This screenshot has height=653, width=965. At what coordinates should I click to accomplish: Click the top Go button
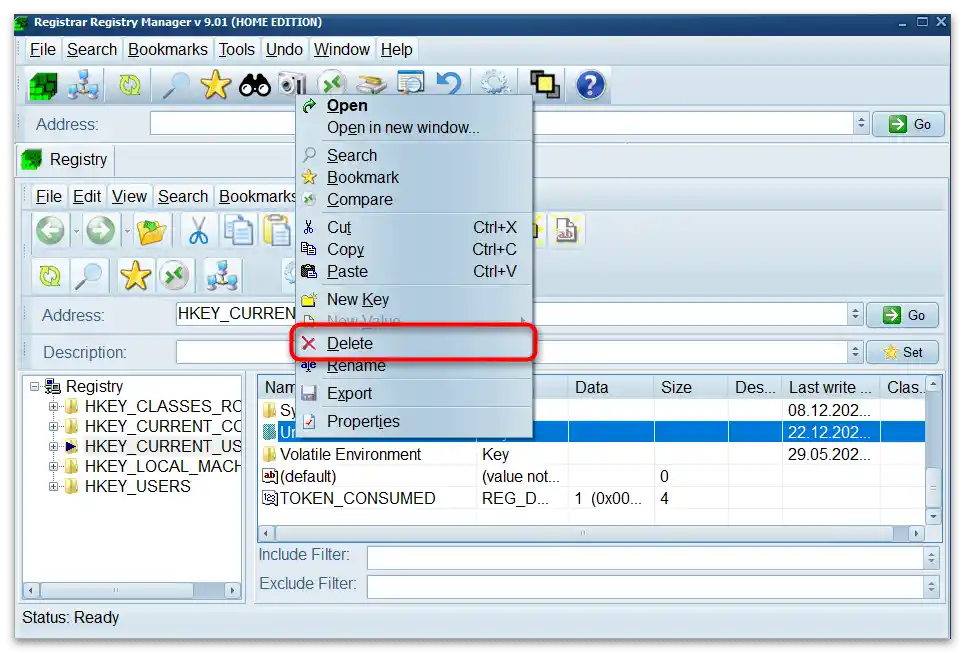[x=908, y=124]
